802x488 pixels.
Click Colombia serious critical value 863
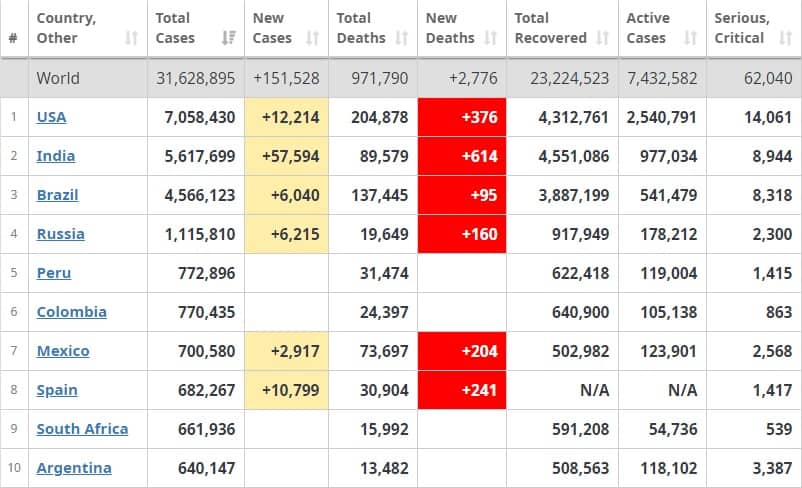coord(779,312)
